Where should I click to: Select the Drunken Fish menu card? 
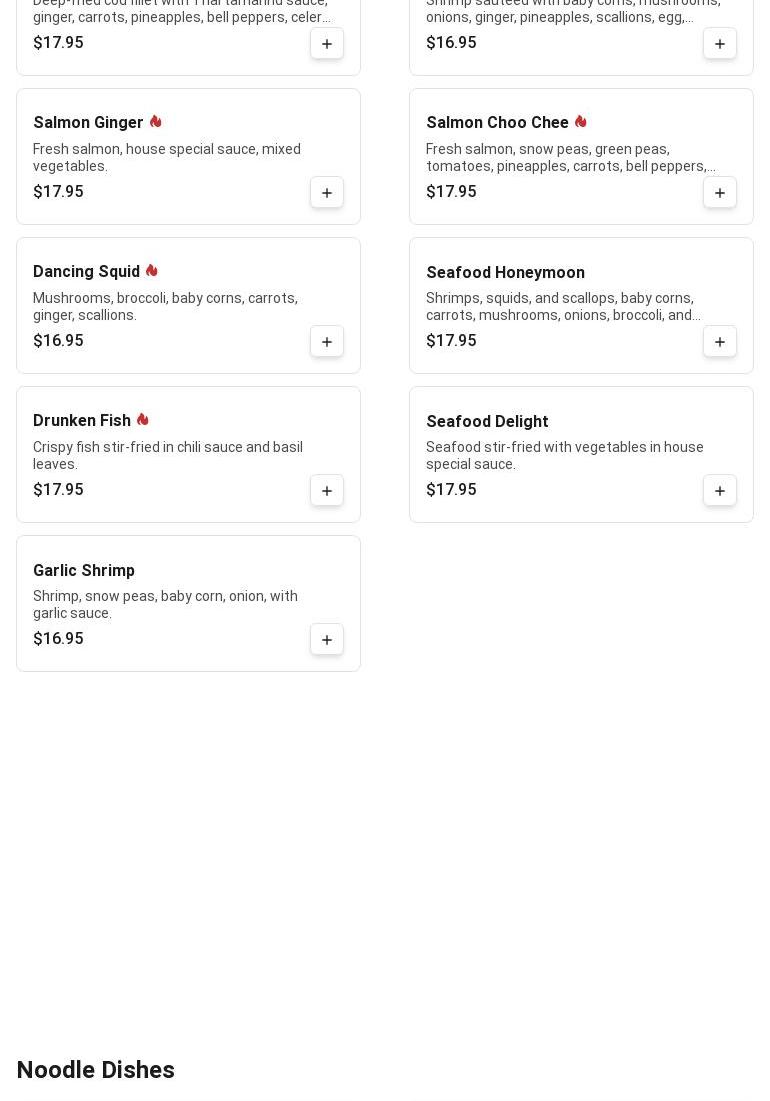188,454
